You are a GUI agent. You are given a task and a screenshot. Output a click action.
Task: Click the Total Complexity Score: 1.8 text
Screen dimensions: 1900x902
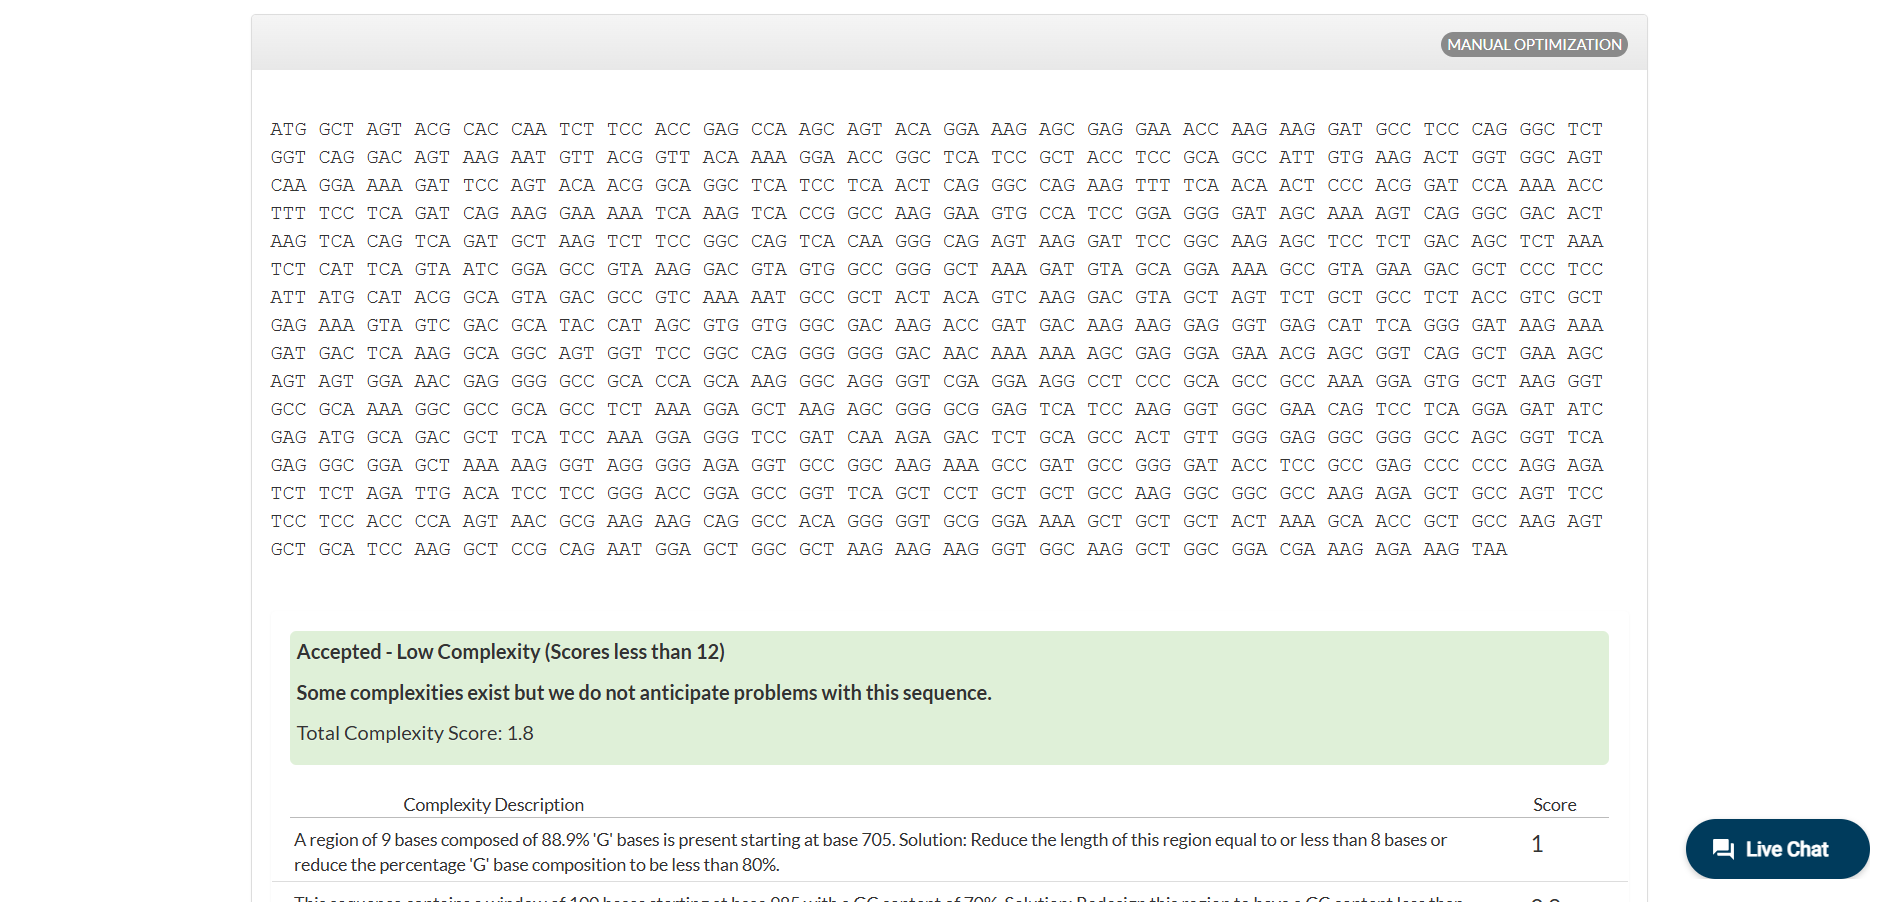415,733
